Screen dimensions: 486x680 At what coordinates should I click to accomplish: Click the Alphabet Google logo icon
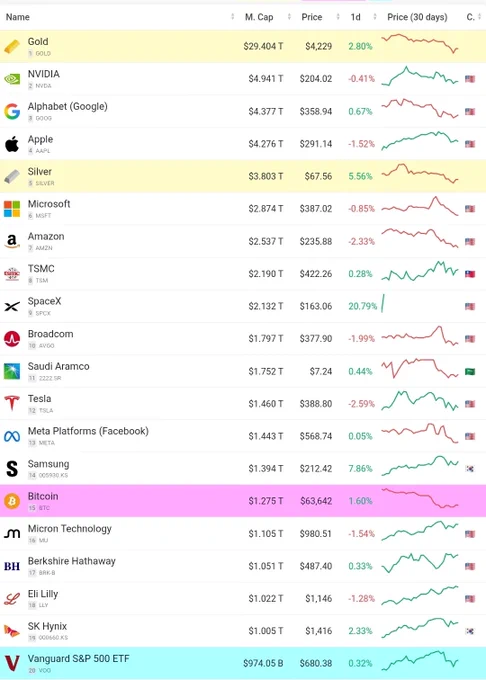point(12,111)
